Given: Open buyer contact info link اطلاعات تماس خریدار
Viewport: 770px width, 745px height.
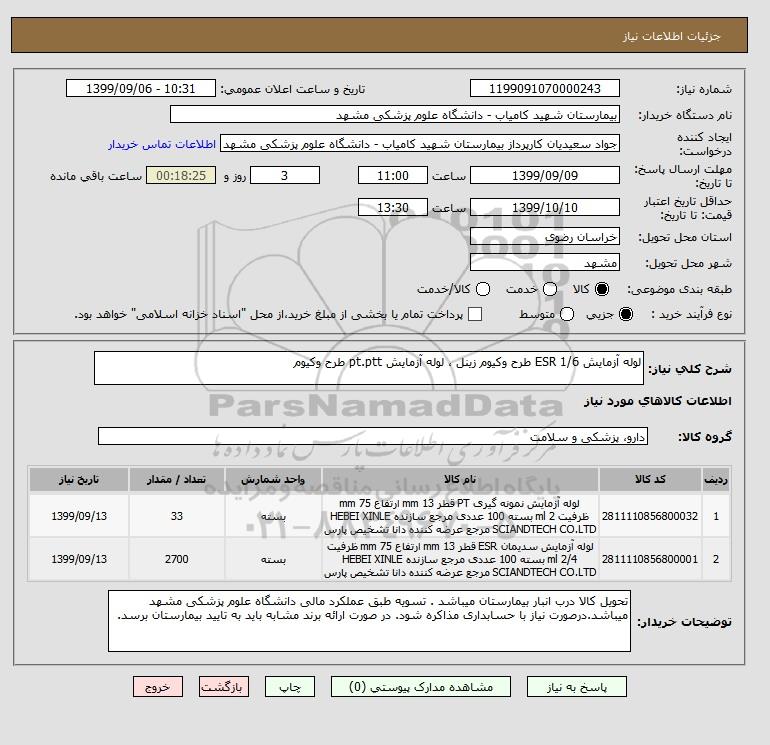Looking at the screenshot, I should (x=162, y=144).
